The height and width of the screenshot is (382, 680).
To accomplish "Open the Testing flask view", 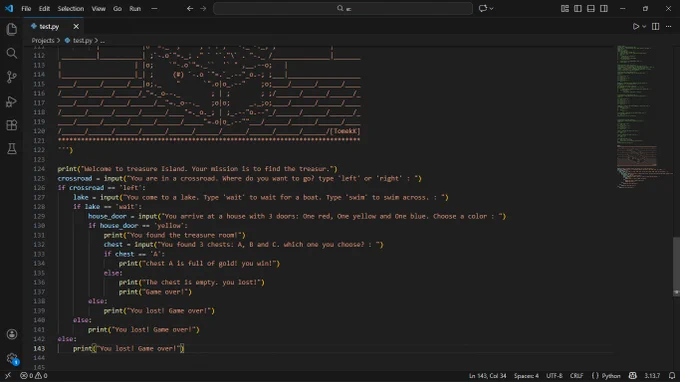I will pyautogui.click(x=12, y=149).
